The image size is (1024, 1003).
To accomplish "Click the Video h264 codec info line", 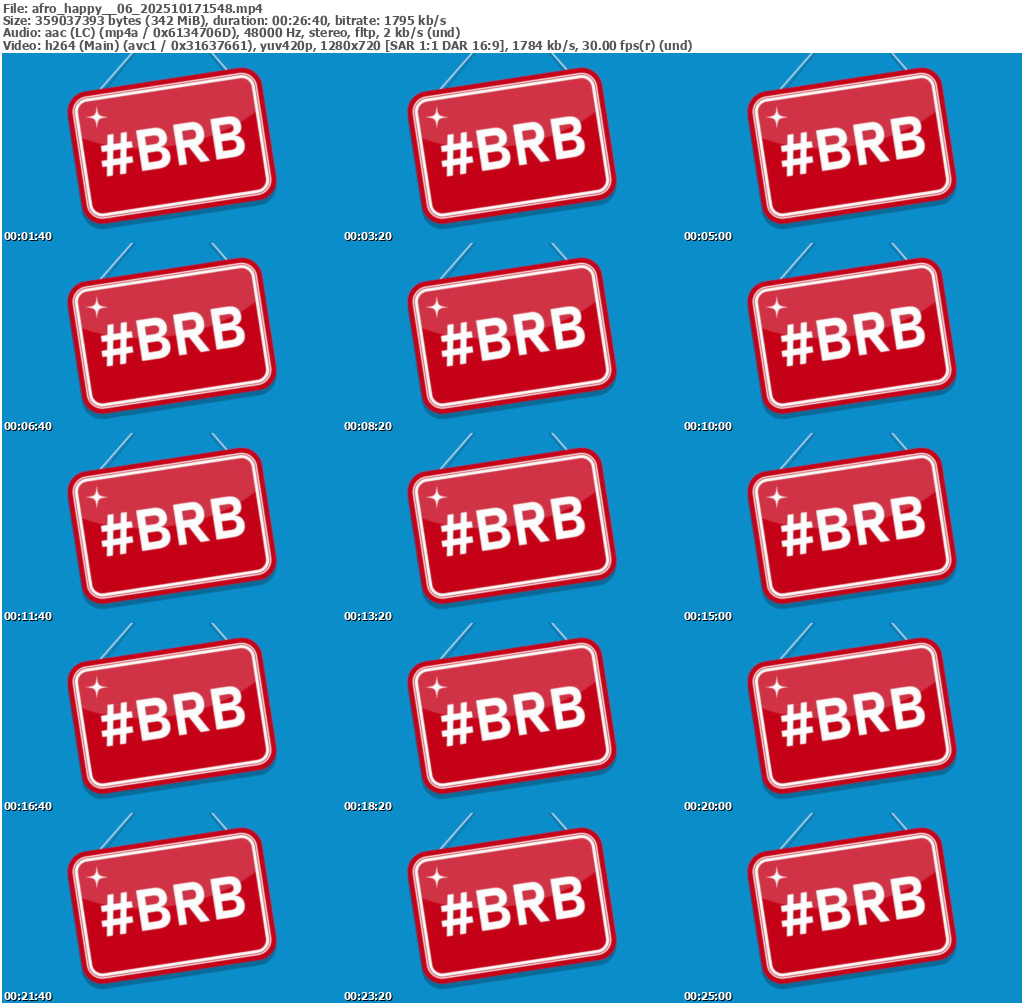I will pyautogui.click(x=347, y=46).
